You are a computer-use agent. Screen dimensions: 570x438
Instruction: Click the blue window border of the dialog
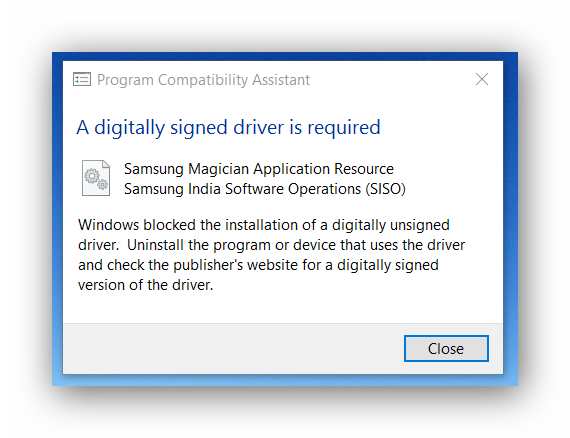pyautogui.click(x=57, y=218)
